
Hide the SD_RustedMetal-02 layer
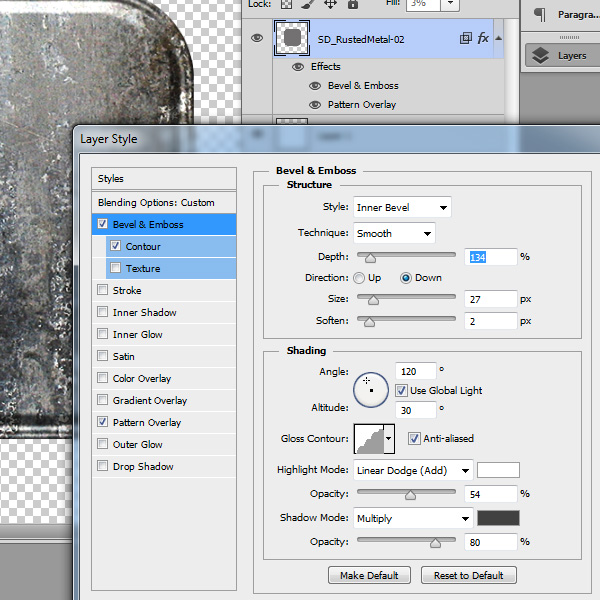257,38
